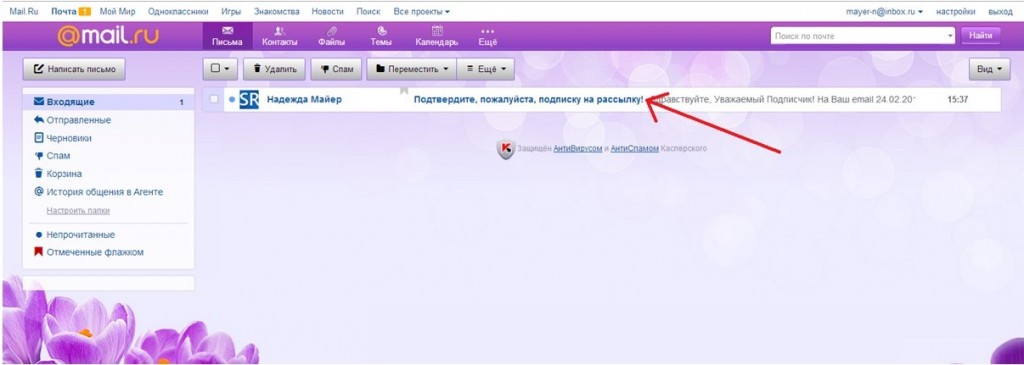The height and width of the screenshot is (365, 1024).
Task: Open the Письма envelope icon
Action: (x=227, y=31)
